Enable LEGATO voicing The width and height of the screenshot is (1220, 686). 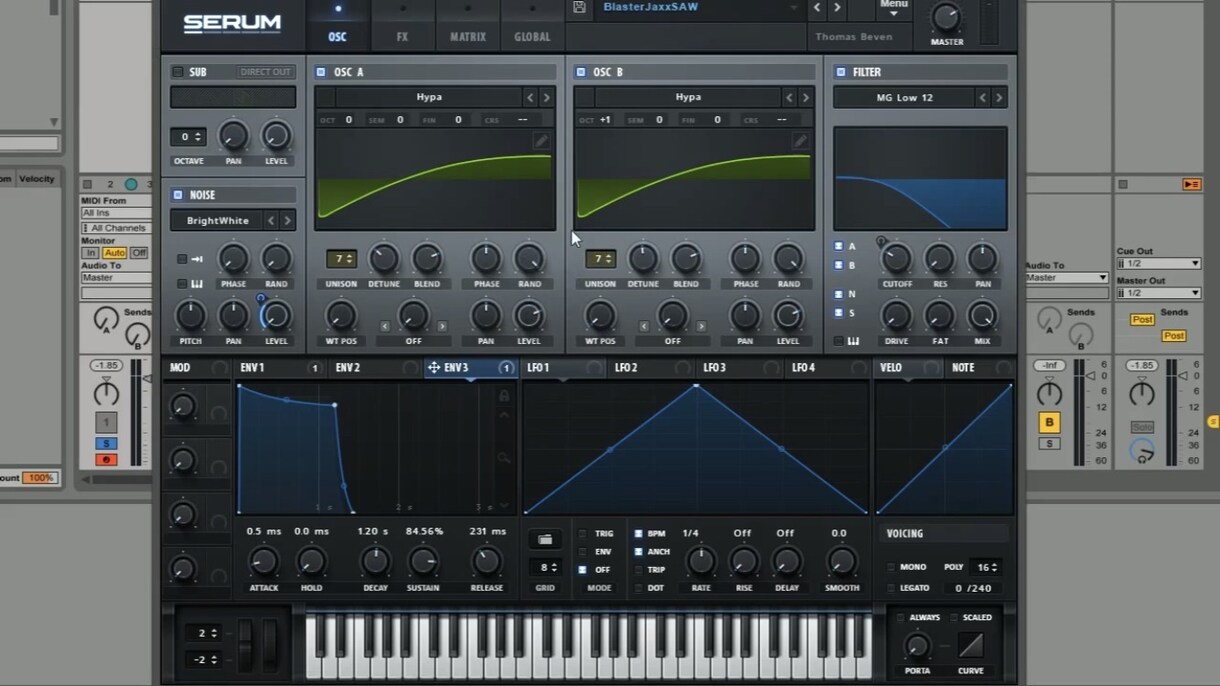[x=891, y=588]
